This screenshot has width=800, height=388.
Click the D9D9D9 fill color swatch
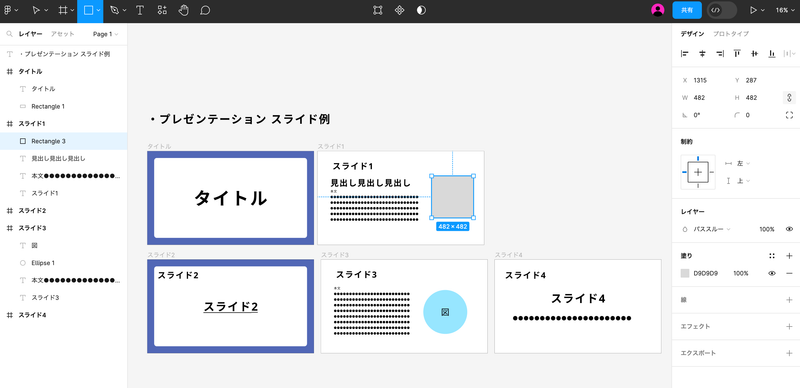click(685, 274)
